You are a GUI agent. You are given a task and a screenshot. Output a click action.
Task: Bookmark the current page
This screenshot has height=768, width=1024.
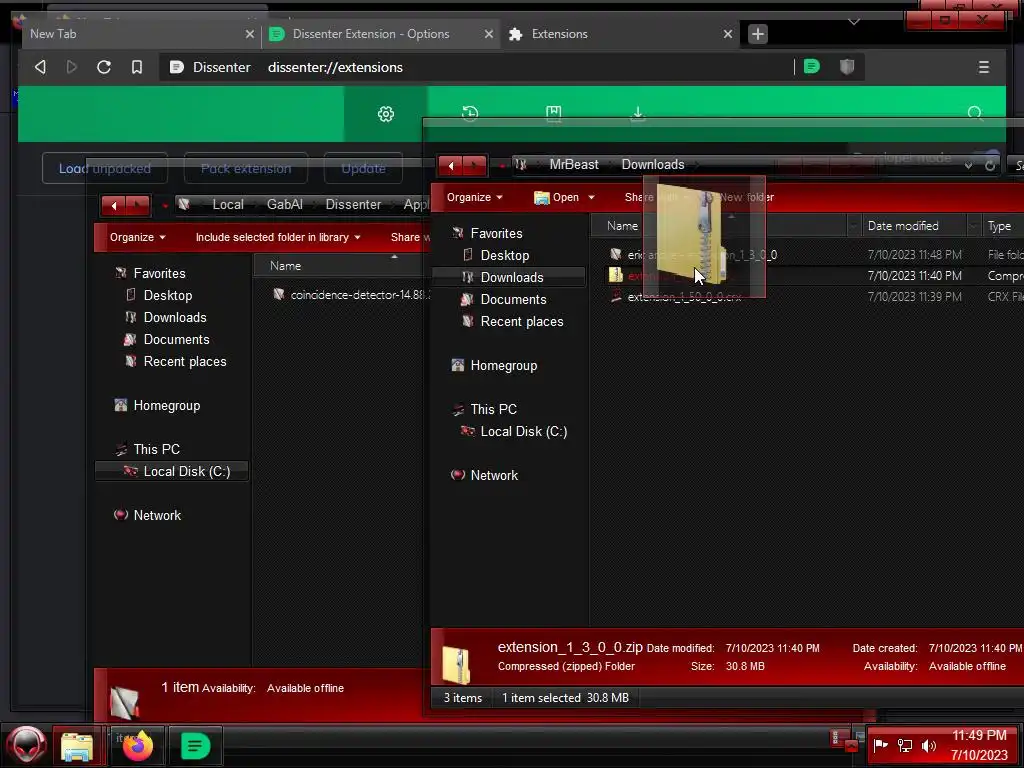[137, 67]
